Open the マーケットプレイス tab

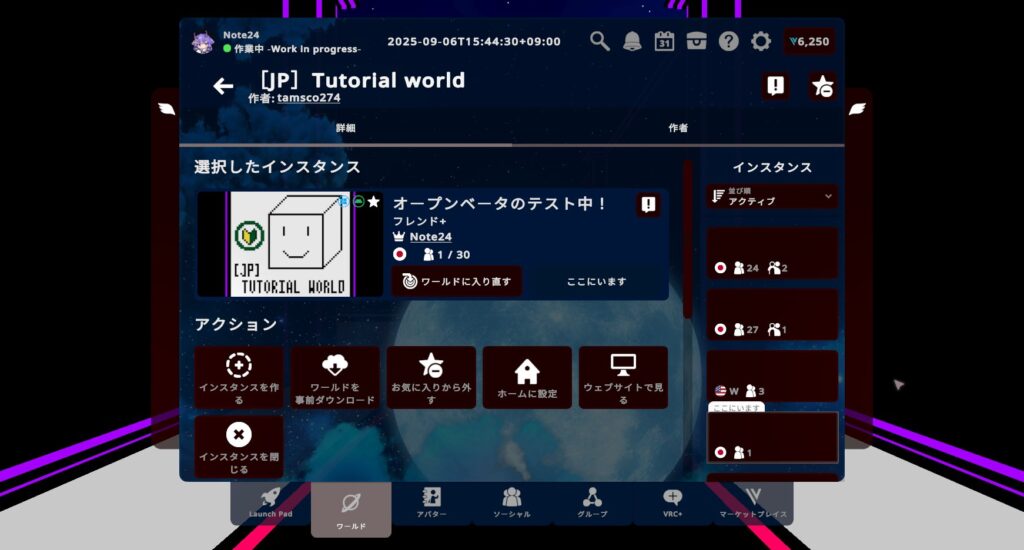753,504
